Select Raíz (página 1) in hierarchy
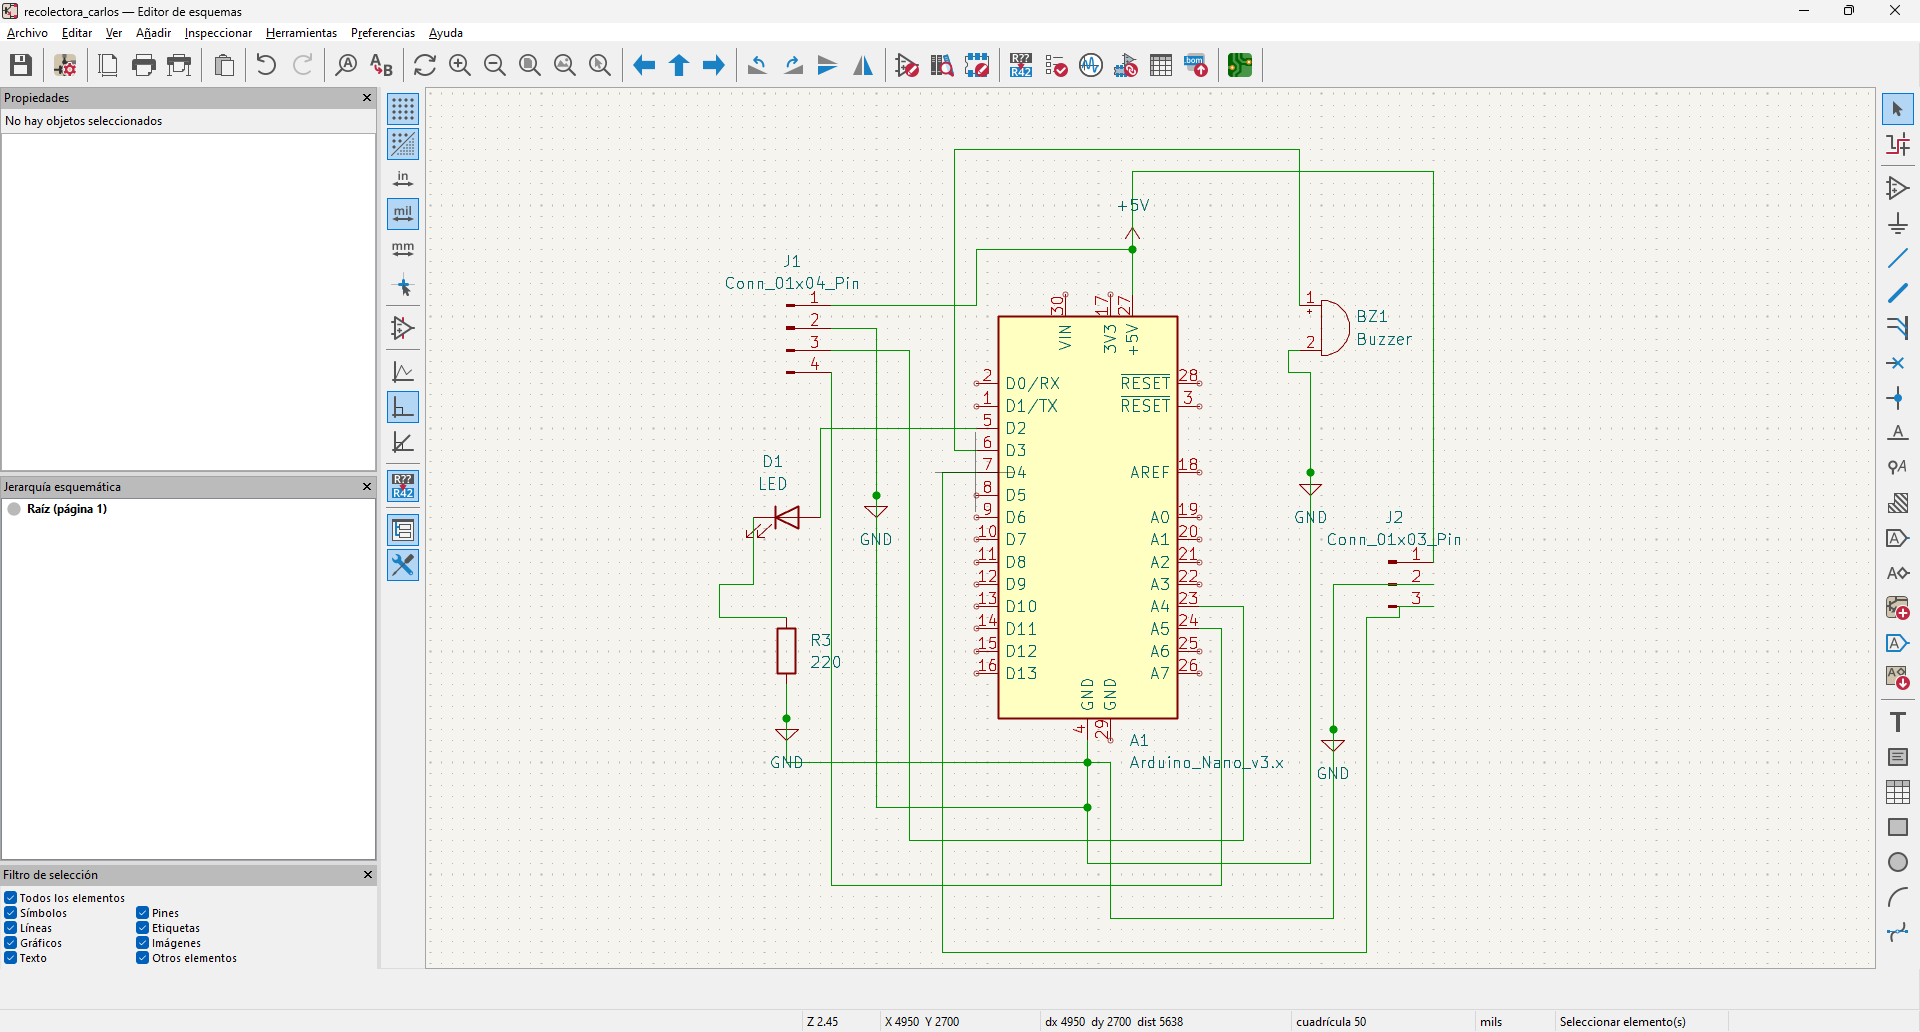 click(x=66, y=509)
